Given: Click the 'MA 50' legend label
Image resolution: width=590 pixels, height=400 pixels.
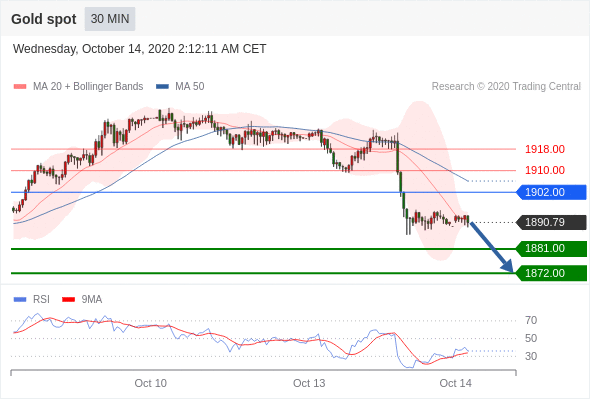Looking at the screenshot, I should [190, 87].
